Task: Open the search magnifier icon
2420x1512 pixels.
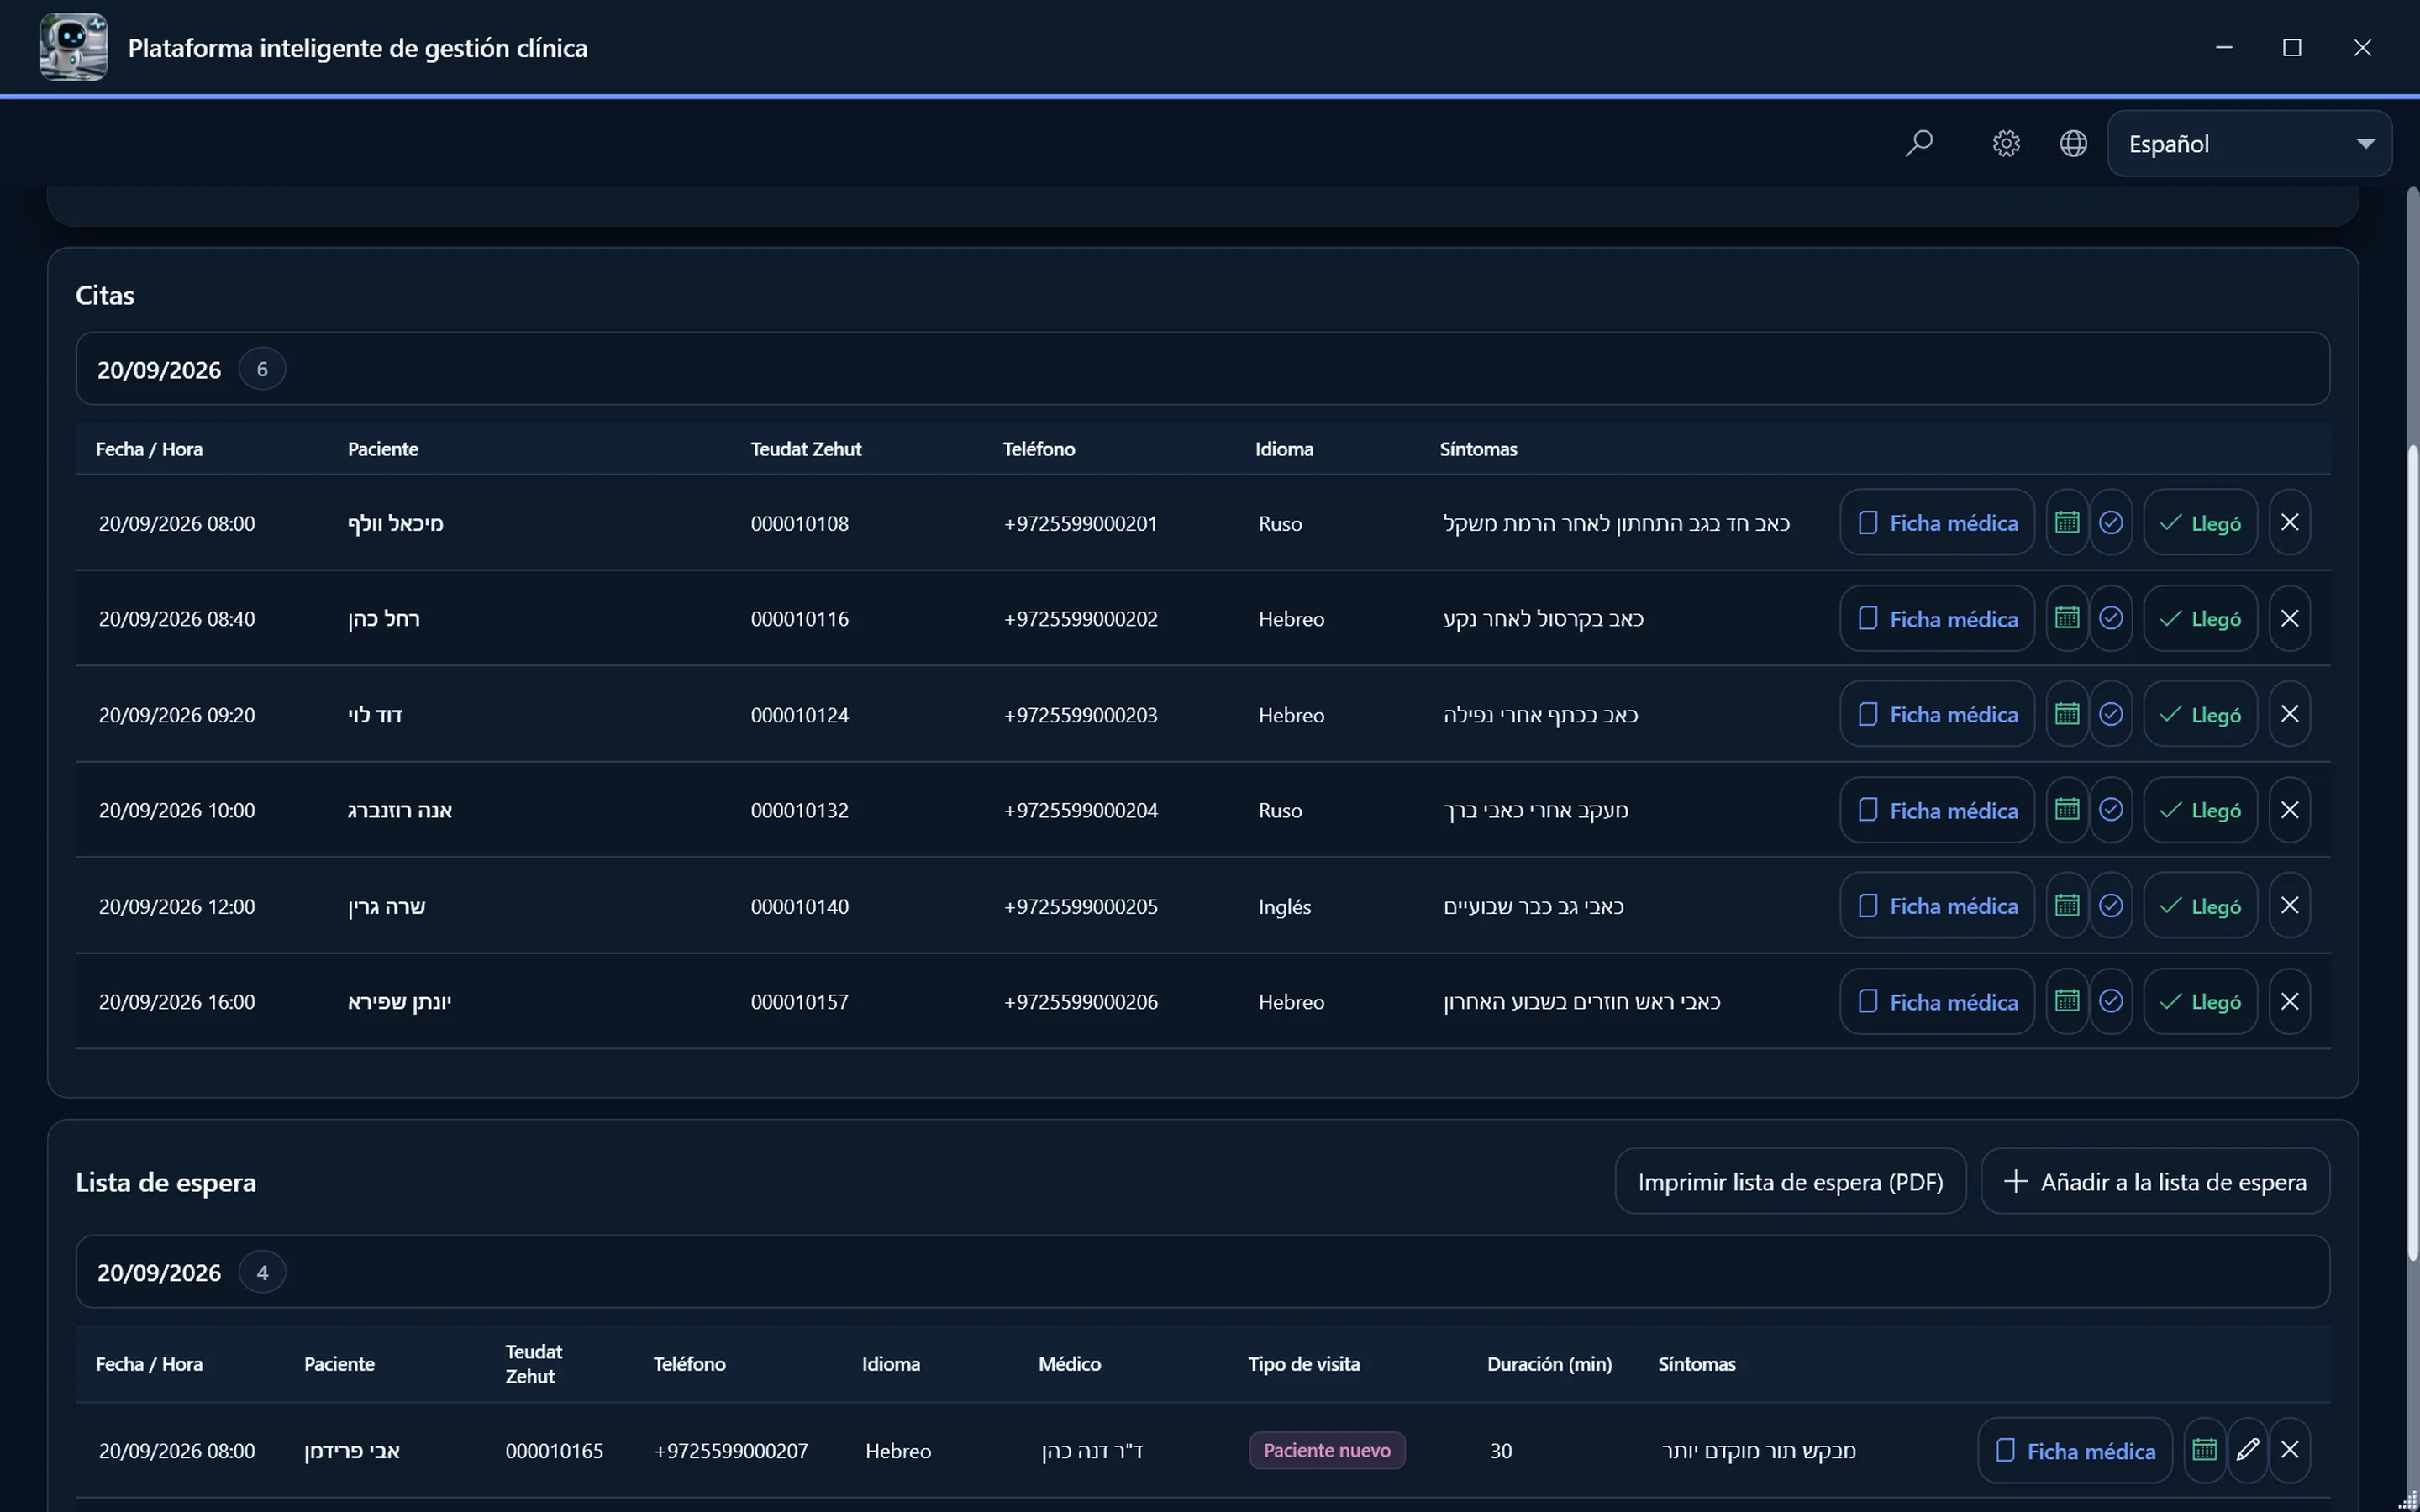Action: 1919,143
